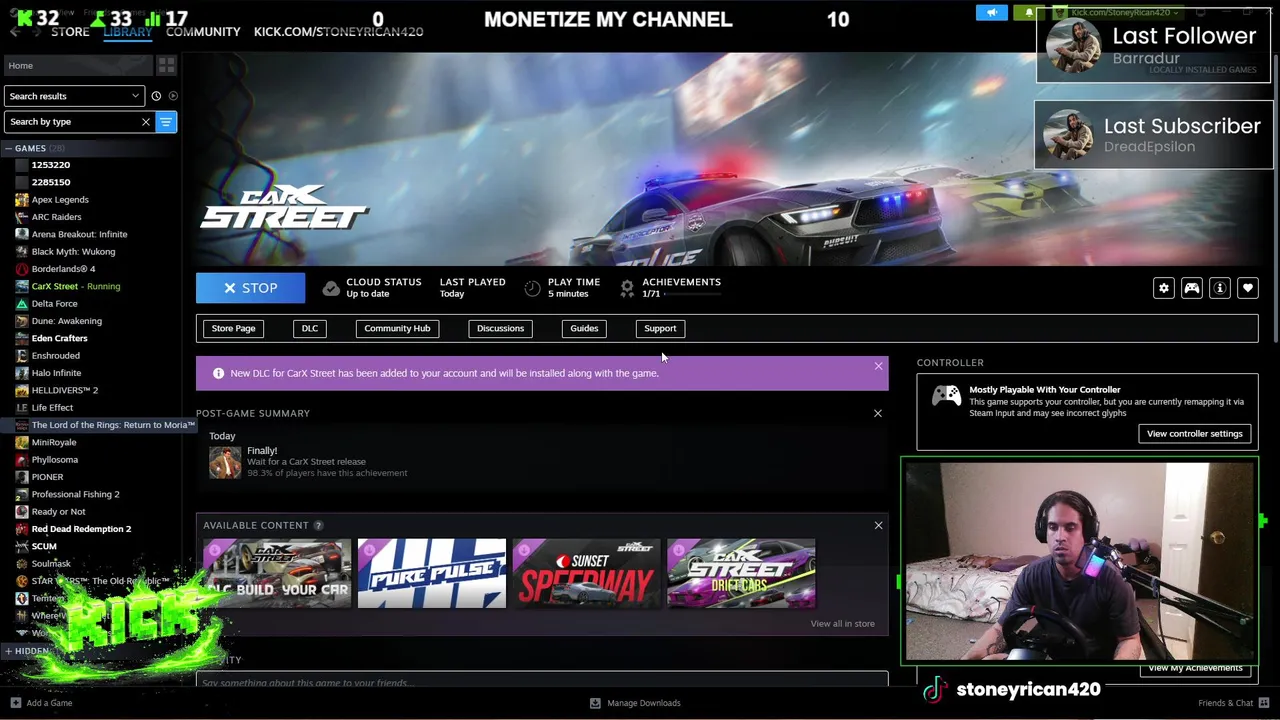Image resolution: width=1280 pixels, height=720 pixels.
Task: Clear the Search by type field
Action: 145,122
